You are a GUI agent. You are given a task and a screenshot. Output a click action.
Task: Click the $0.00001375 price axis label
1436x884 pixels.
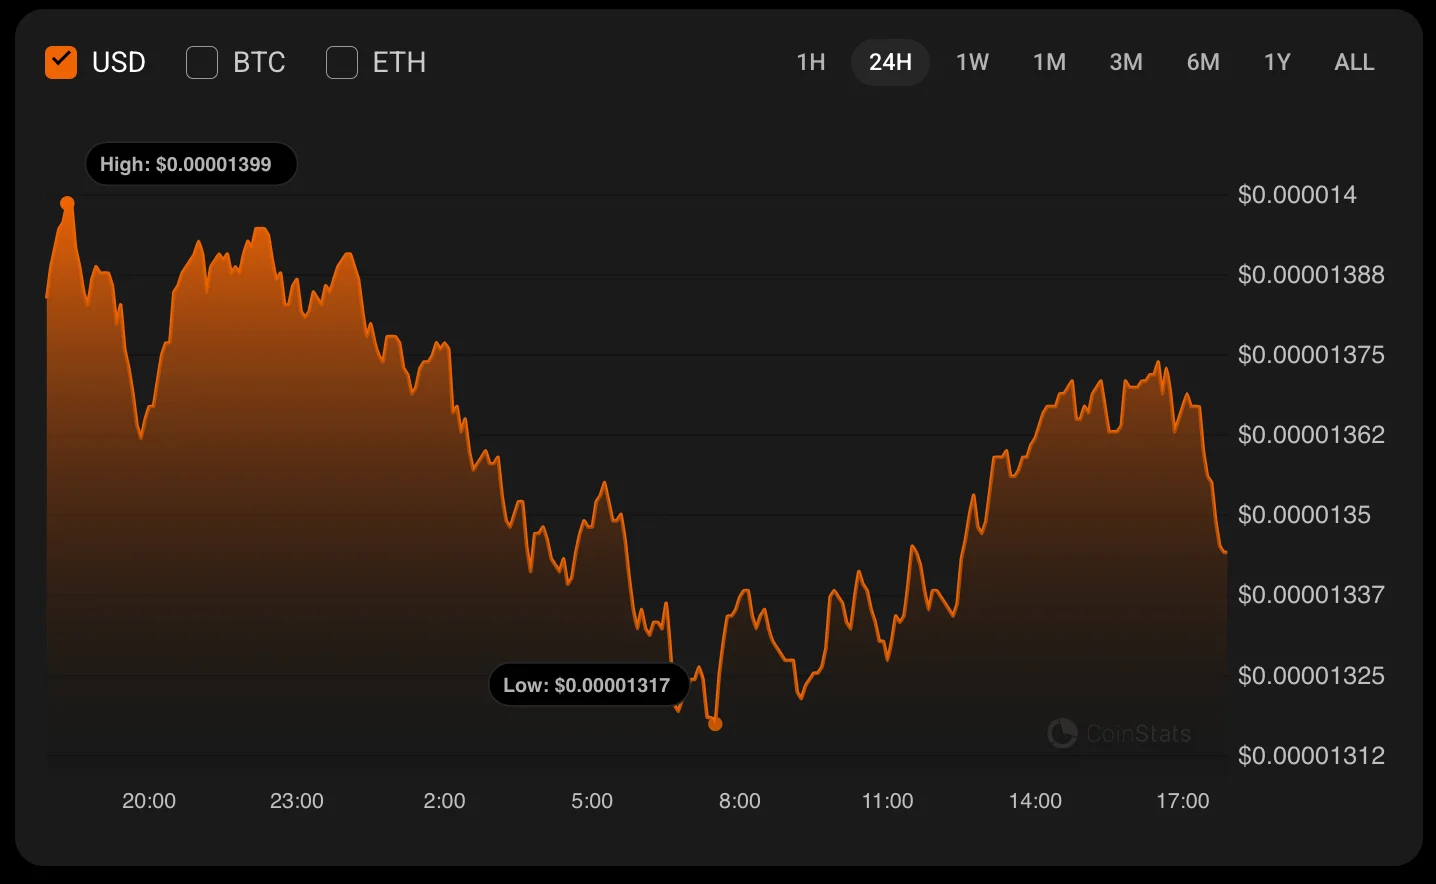click(1311, 355)
